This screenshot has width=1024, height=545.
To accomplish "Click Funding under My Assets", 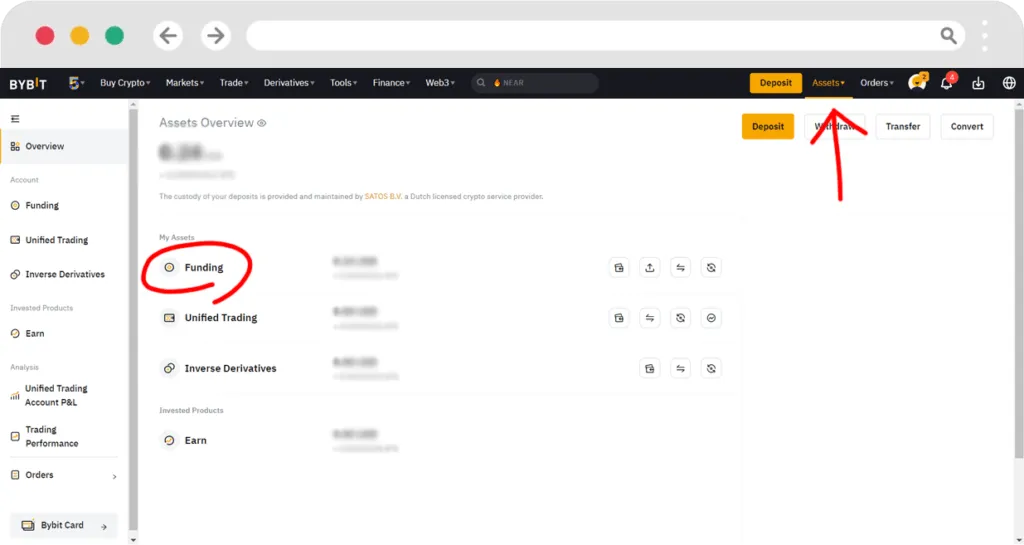I will 204,268.
